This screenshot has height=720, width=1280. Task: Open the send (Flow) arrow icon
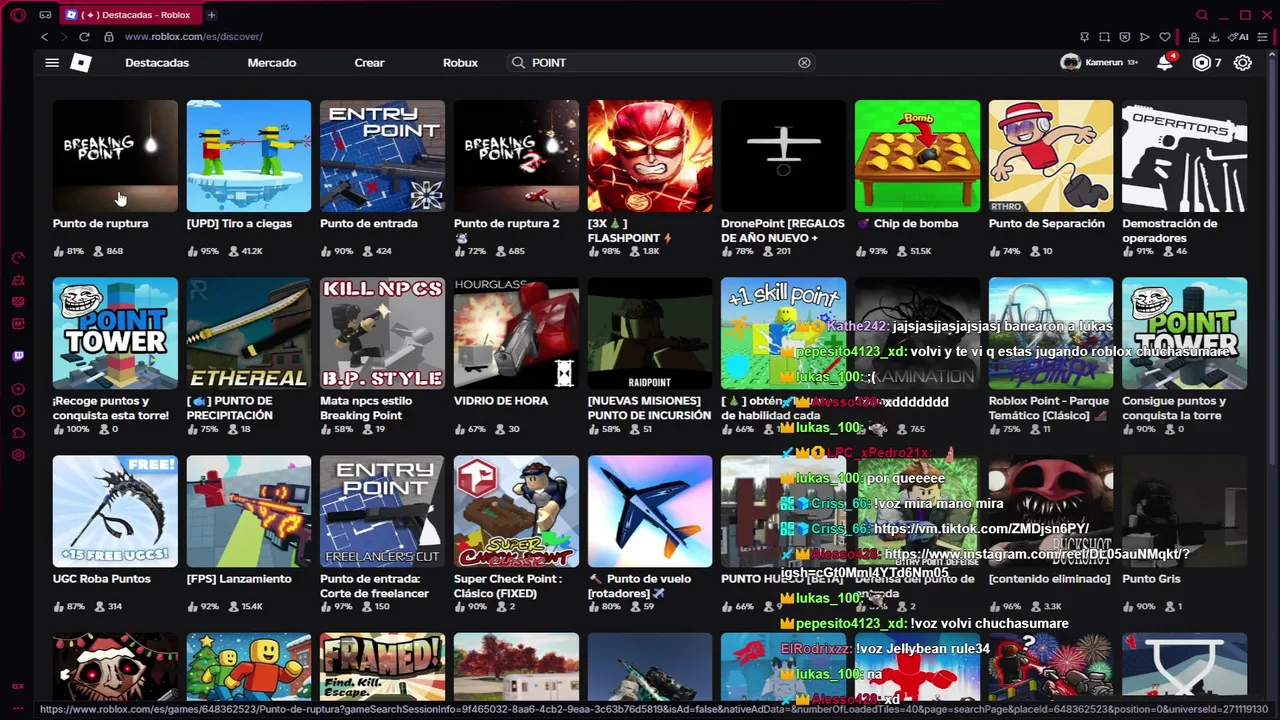(1145, 37)
